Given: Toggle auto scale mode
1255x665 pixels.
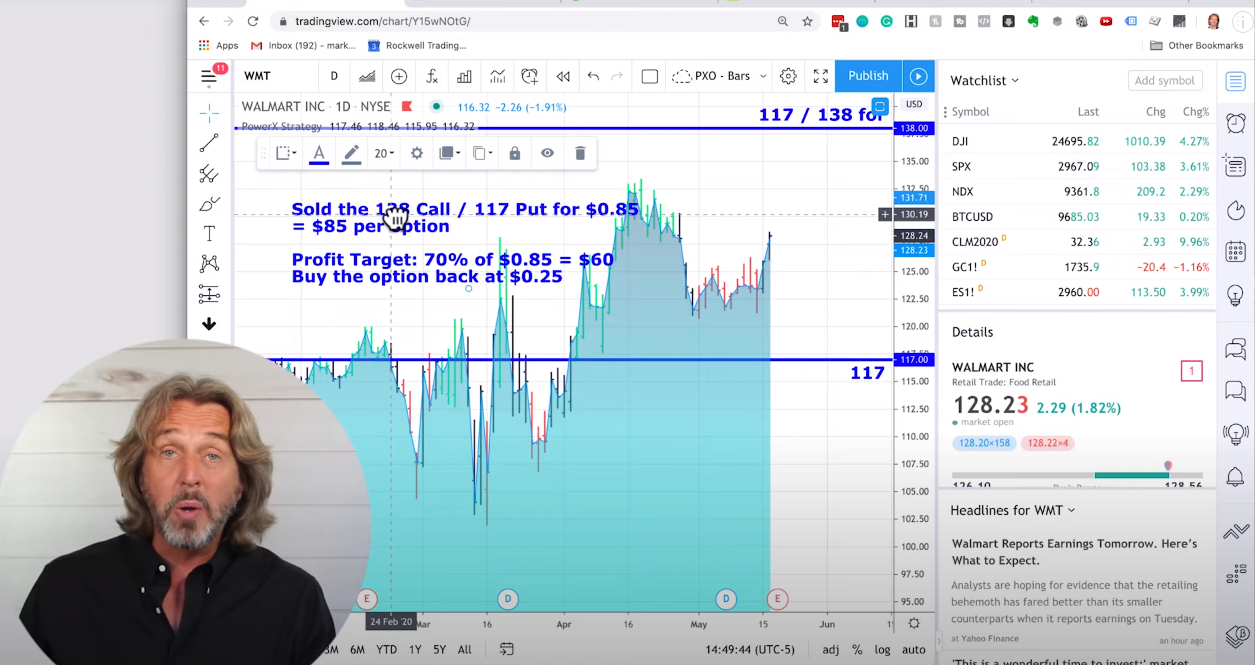Looking at the screenshot, I should pos(913,649).
